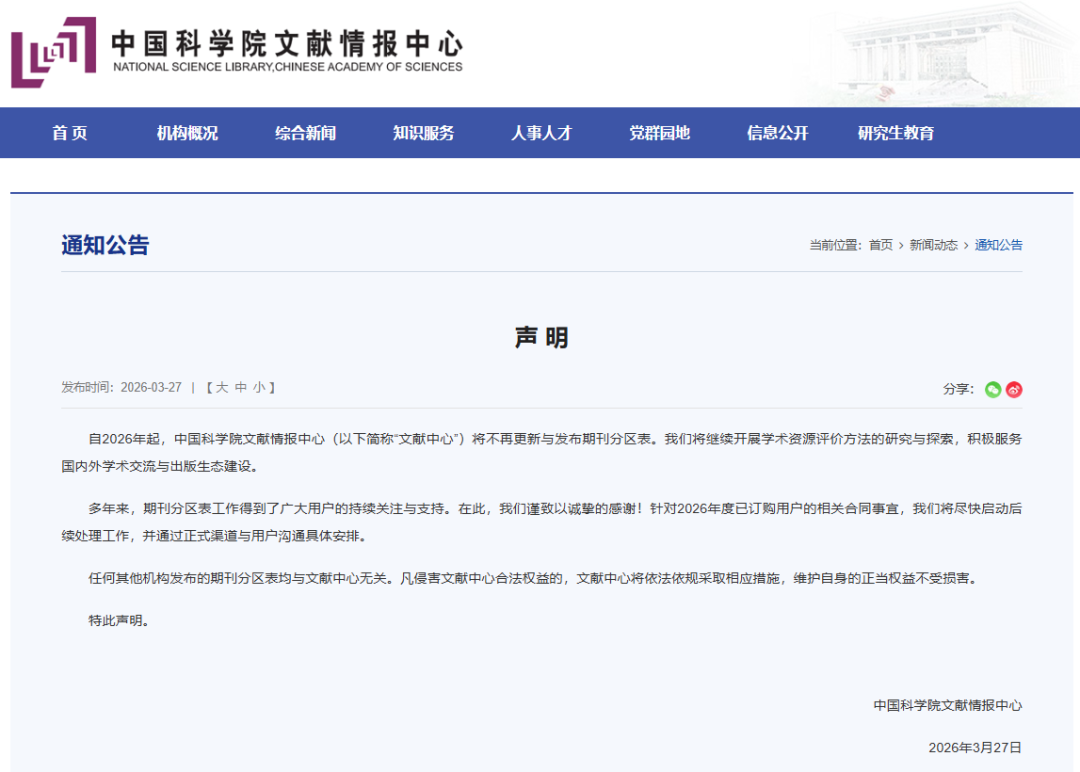Click 首页 in the breadcrumb trail
Viewport: 1080px width, 772px height.
881,245
